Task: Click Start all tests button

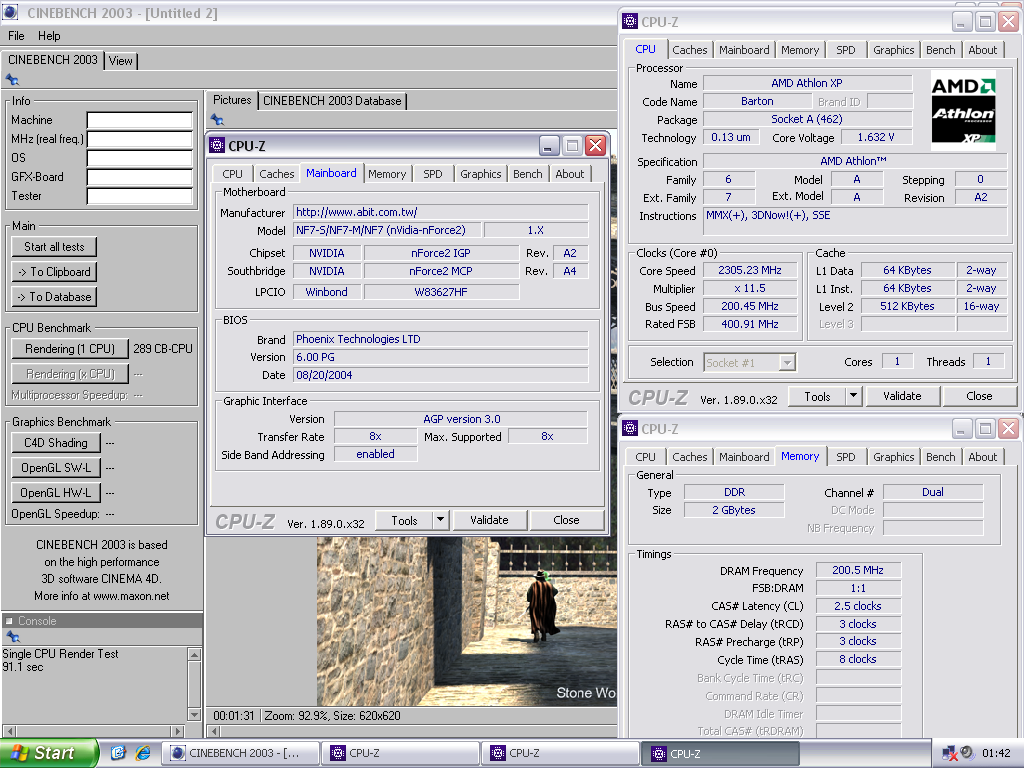Action: 54,247
